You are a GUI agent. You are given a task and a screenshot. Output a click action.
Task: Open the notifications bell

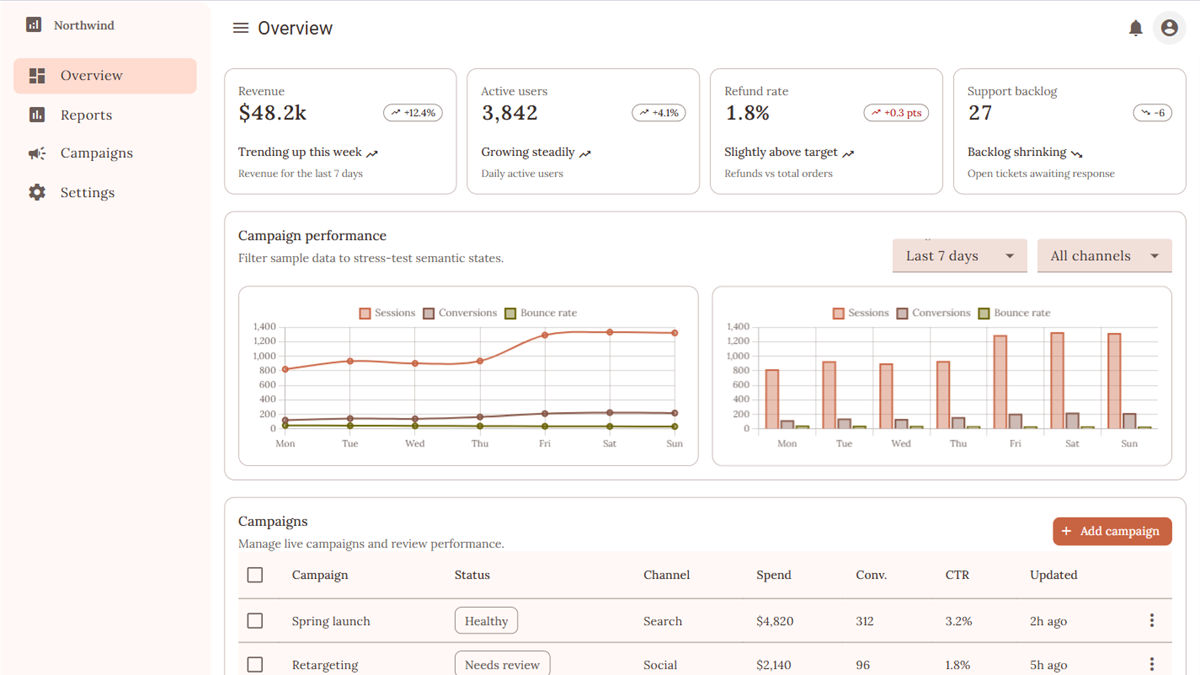pos(1135,28)
